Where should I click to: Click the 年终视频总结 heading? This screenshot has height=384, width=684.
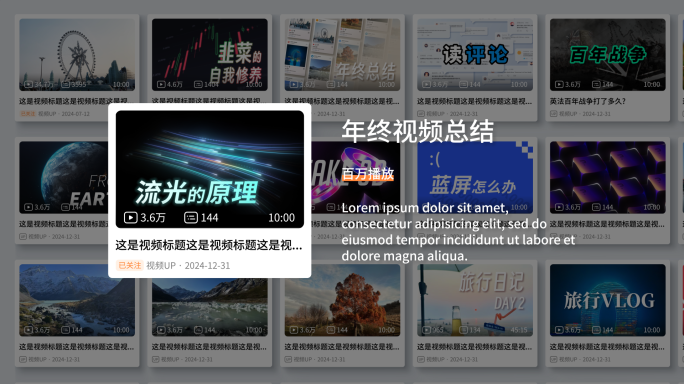[x=418, y=131]
